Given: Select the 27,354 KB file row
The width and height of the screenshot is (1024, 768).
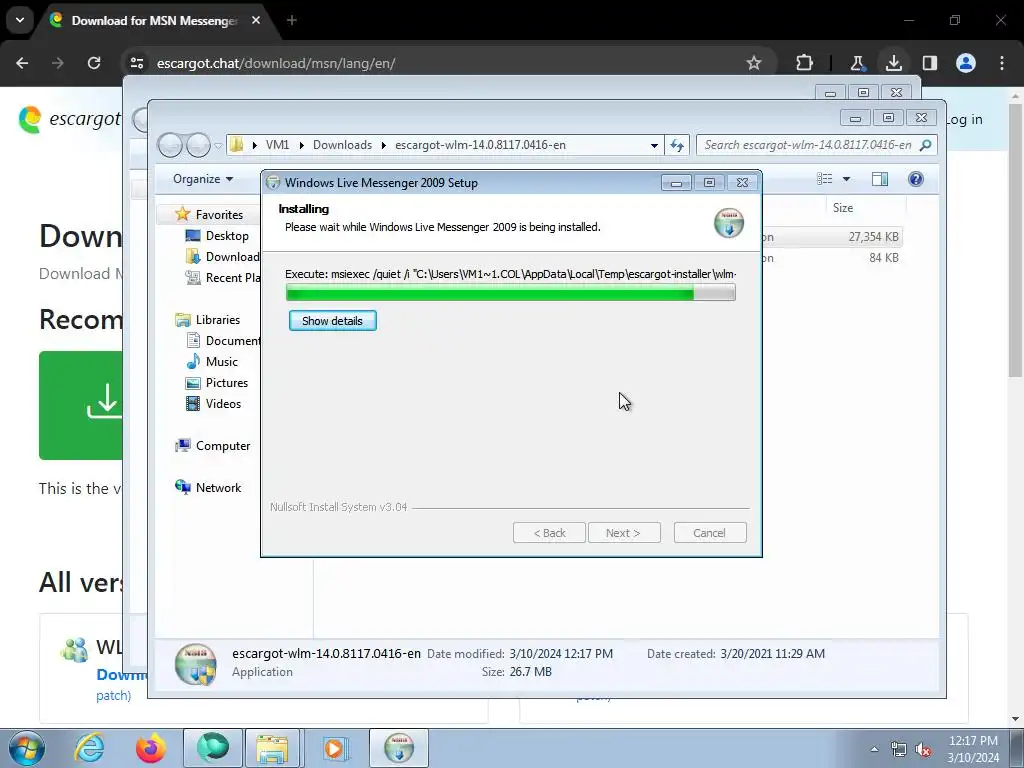Looking at the screenshot, I should [832, 236].
